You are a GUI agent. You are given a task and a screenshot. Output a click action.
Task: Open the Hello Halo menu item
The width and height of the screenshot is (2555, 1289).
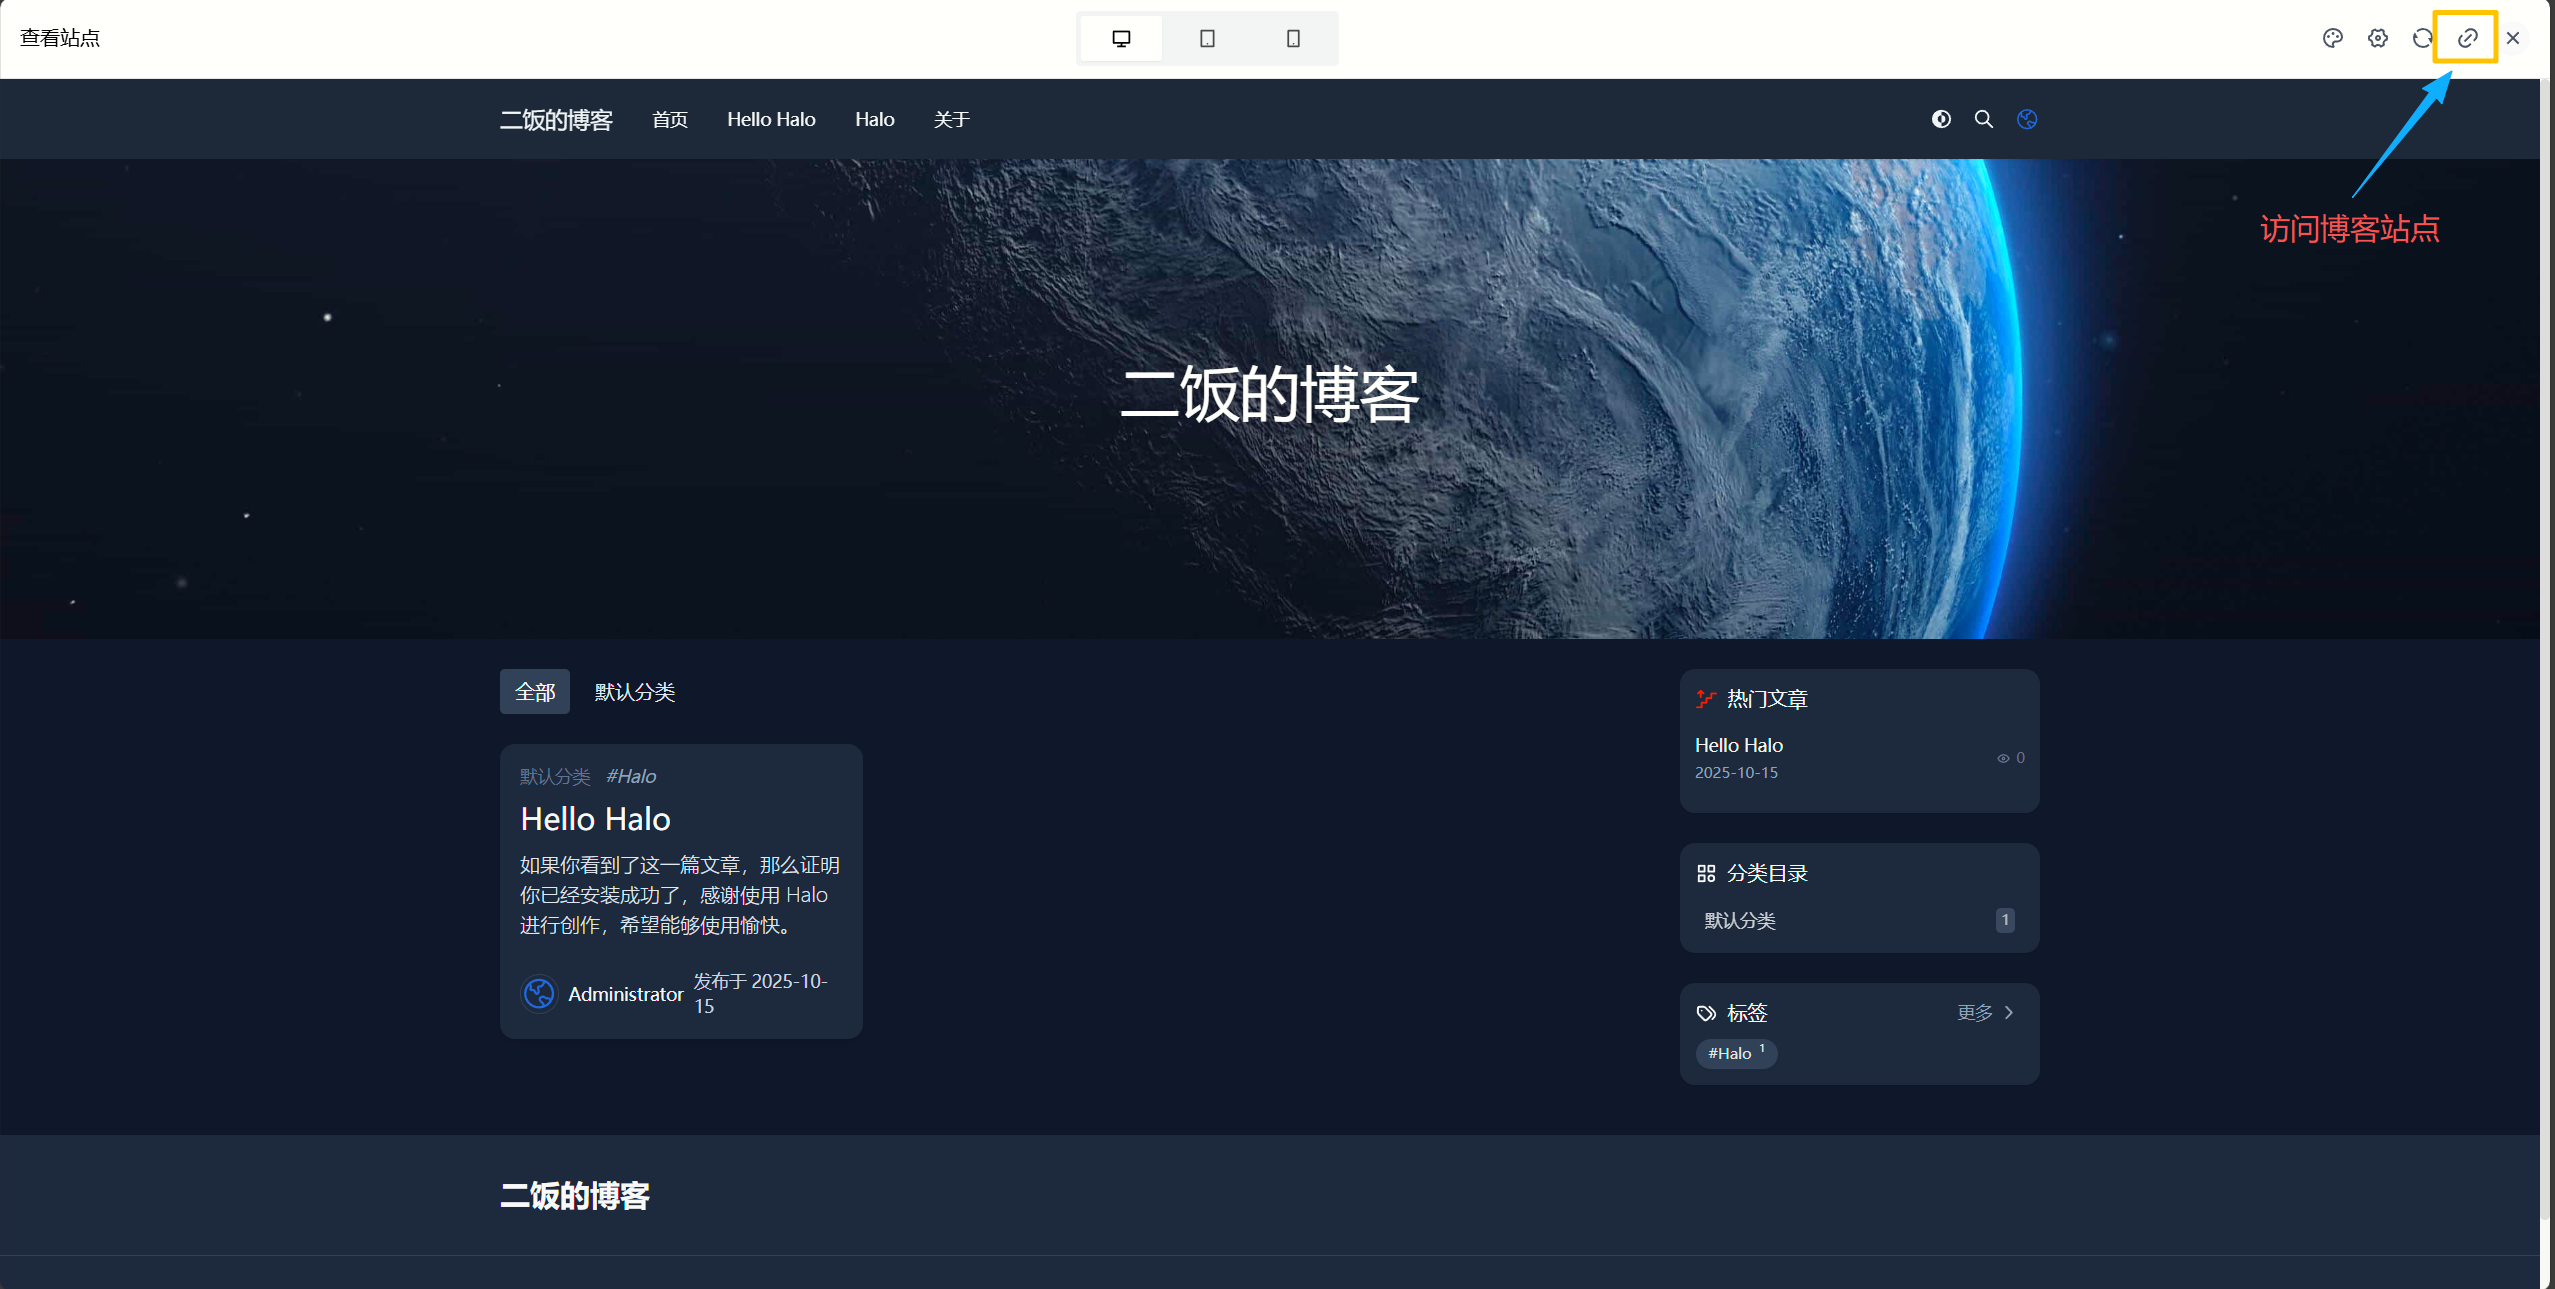click(771, 119)
